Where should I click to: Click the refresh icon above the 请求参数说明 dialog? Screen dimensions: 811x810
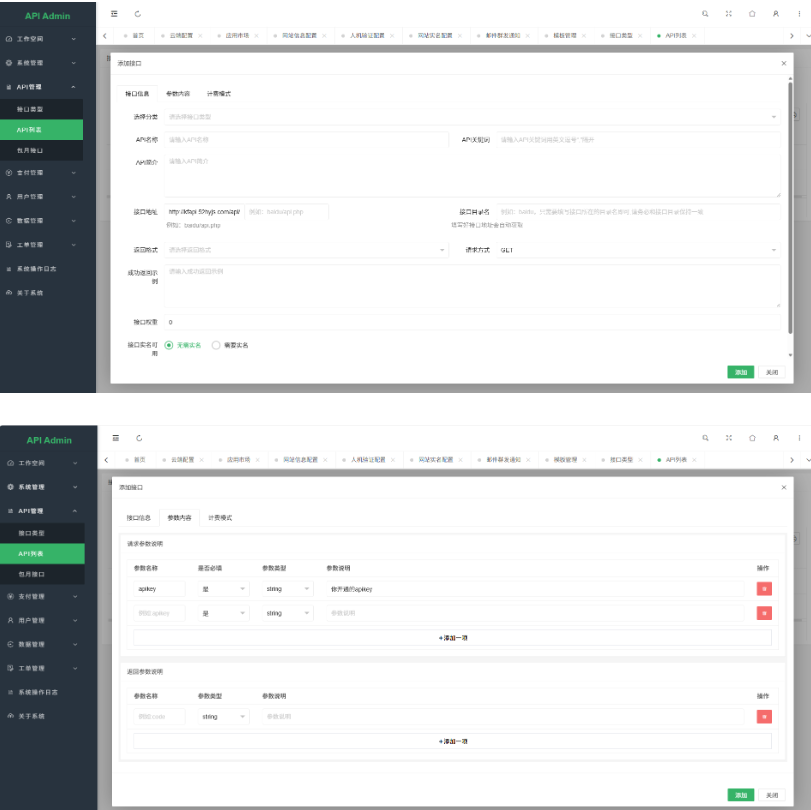[137, 438]
